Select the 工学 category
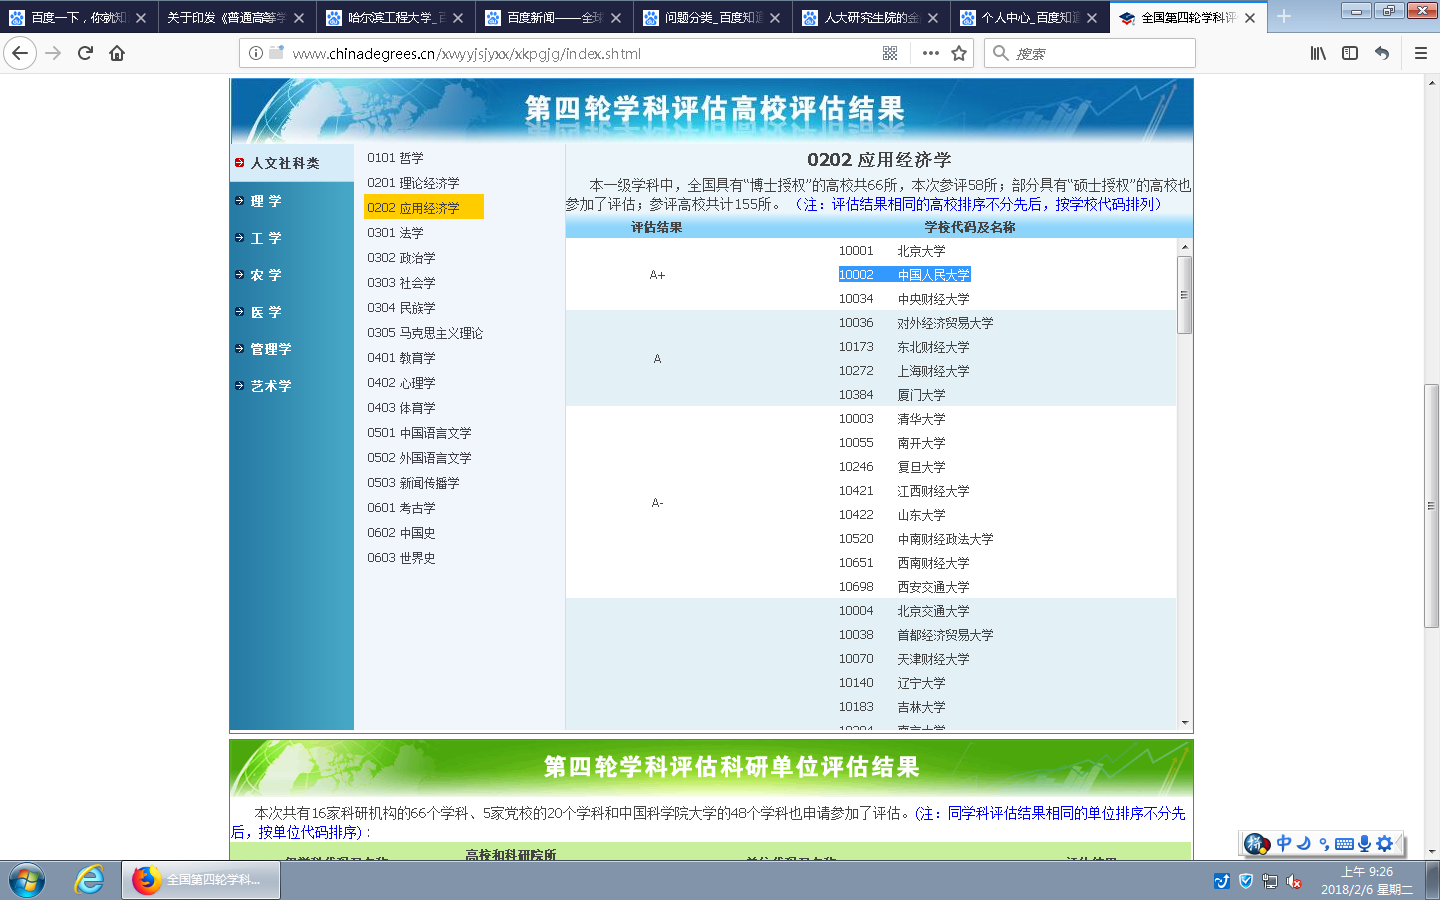Screen dimensions: 1440x900 266,238
